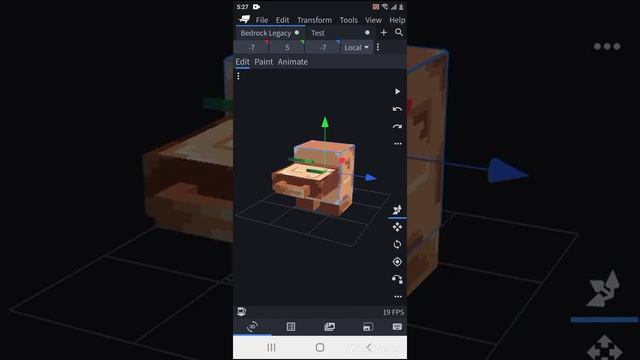This screenshot has width=640, height=360.
Task: Open the Local transform space dropdown
Action: coord(356,47)
